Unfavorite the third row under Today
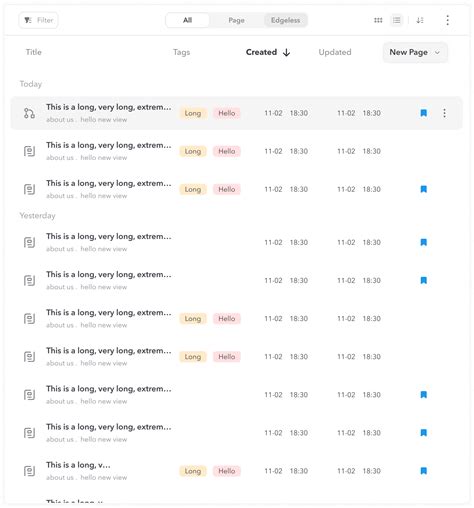The height and width of the screenshot is (508, 474). 423,189
